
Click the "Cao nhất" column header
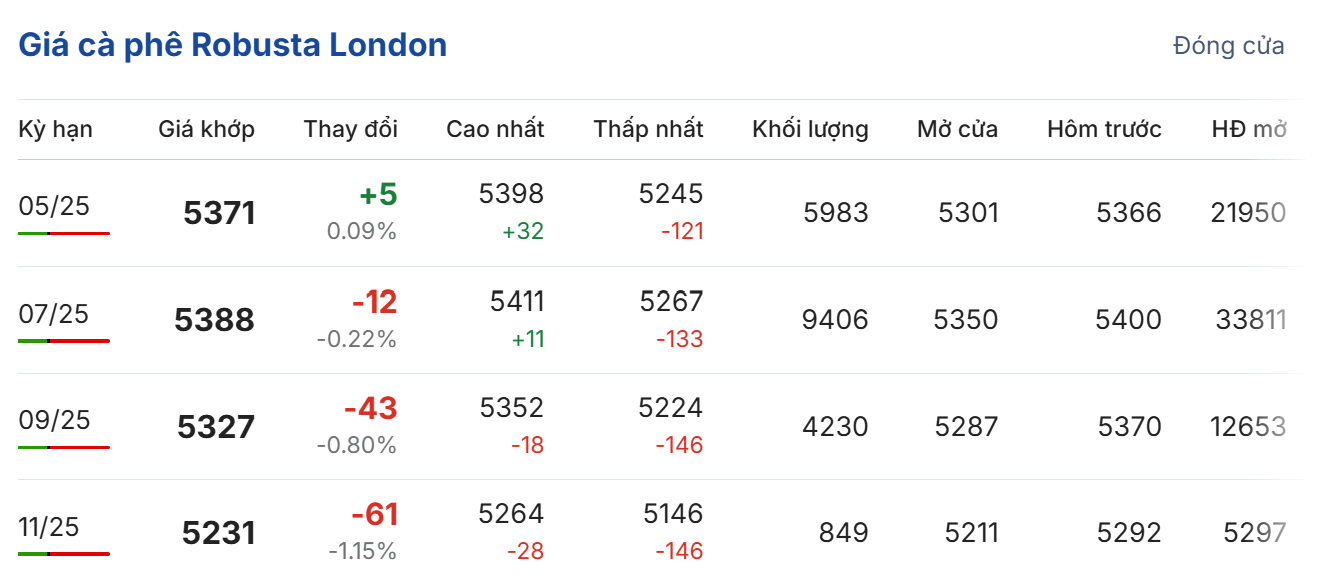[x=495, y=129]
